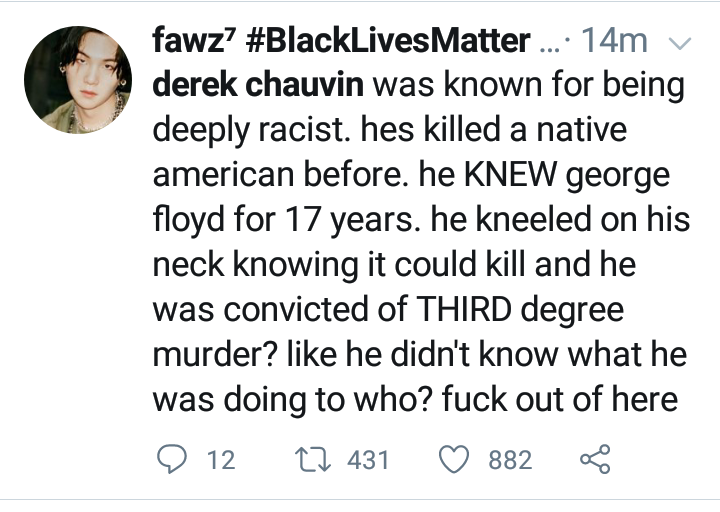Select the bold "derek chauvin" text

(x=258, y=84)
